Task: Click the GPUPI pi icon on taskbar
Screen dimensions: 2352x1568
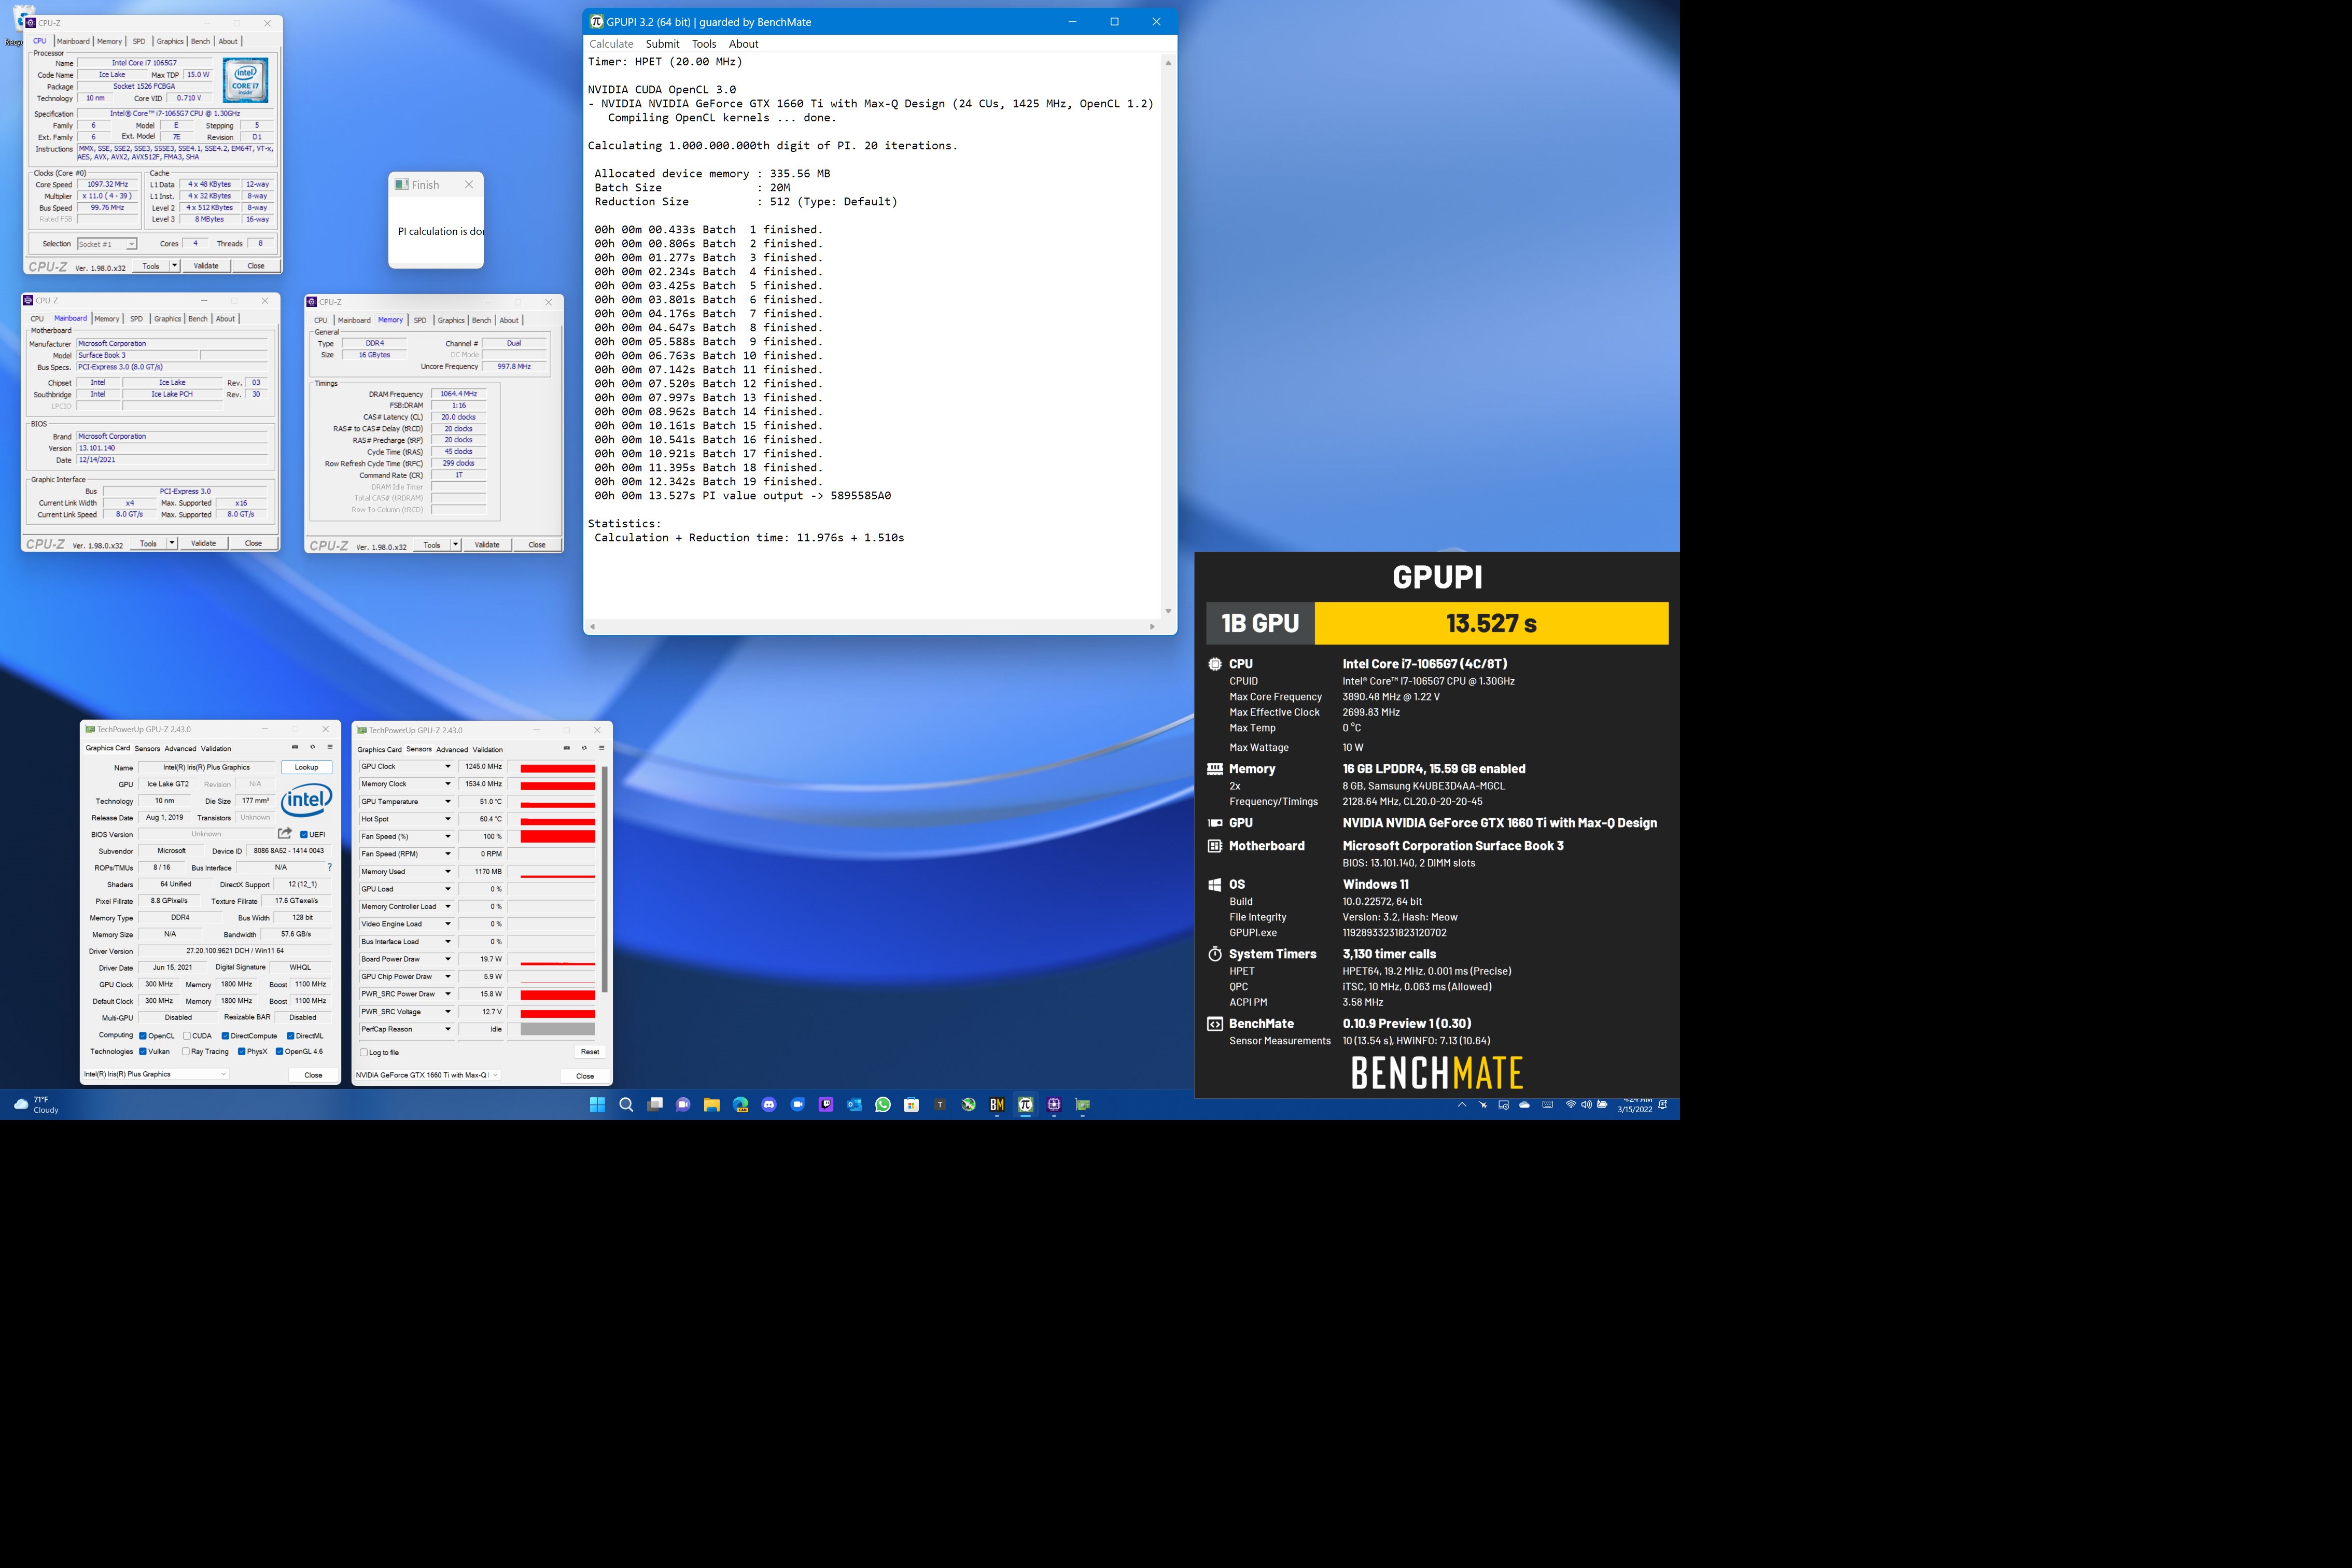Action: coord(1025,1104)
